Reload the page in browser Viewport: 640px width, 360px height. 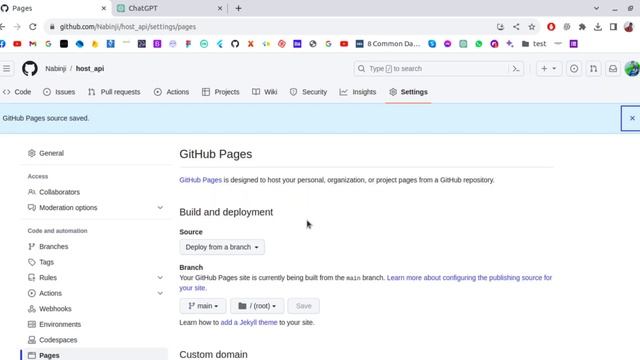33,27
